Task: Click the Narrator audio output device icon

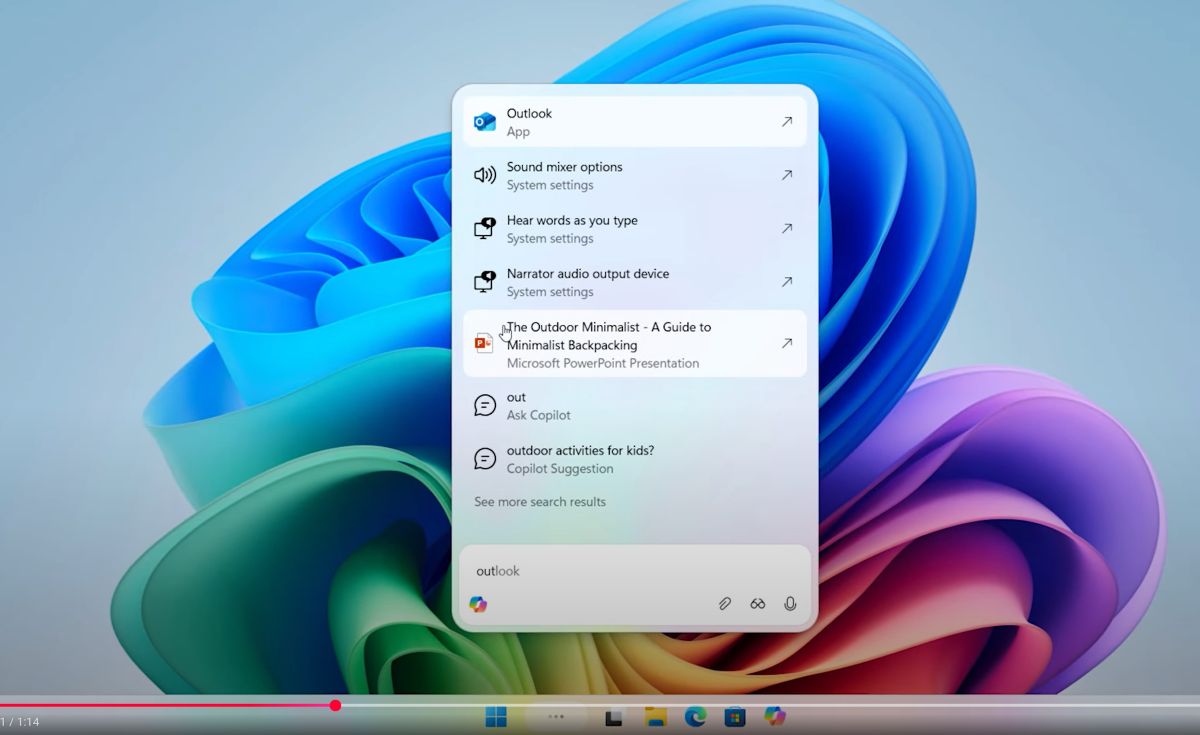Action: [x=485, y=281]
